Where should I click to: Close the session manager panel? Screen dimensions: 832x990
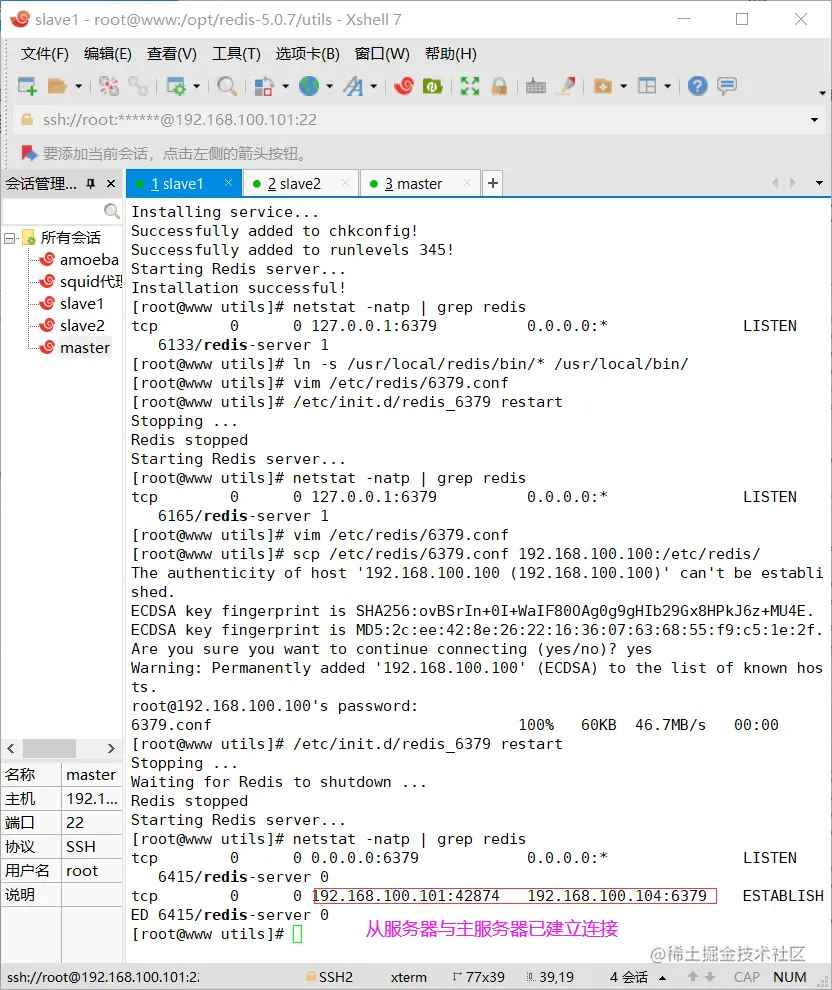[111, 184]
